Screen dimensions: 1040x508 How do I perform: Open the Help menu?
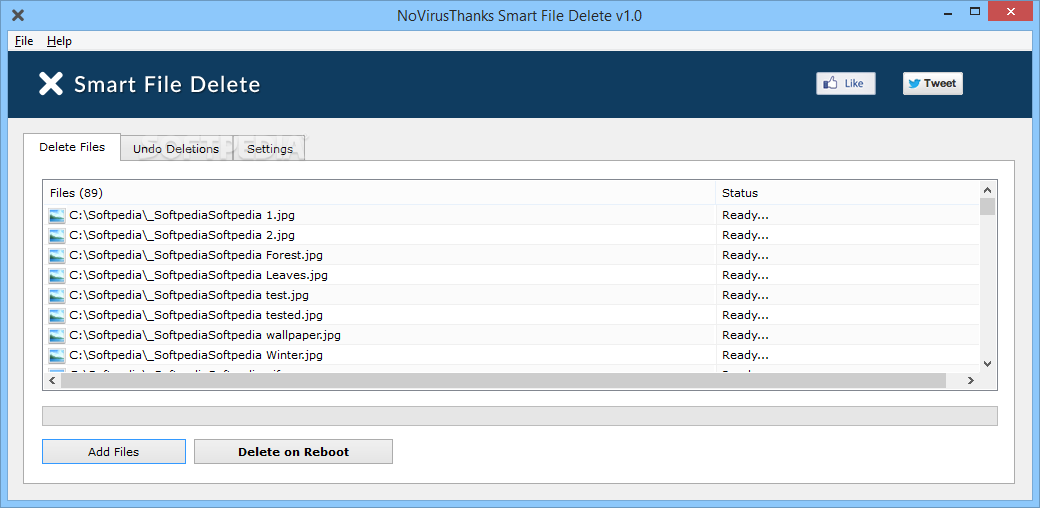(59, 41)
